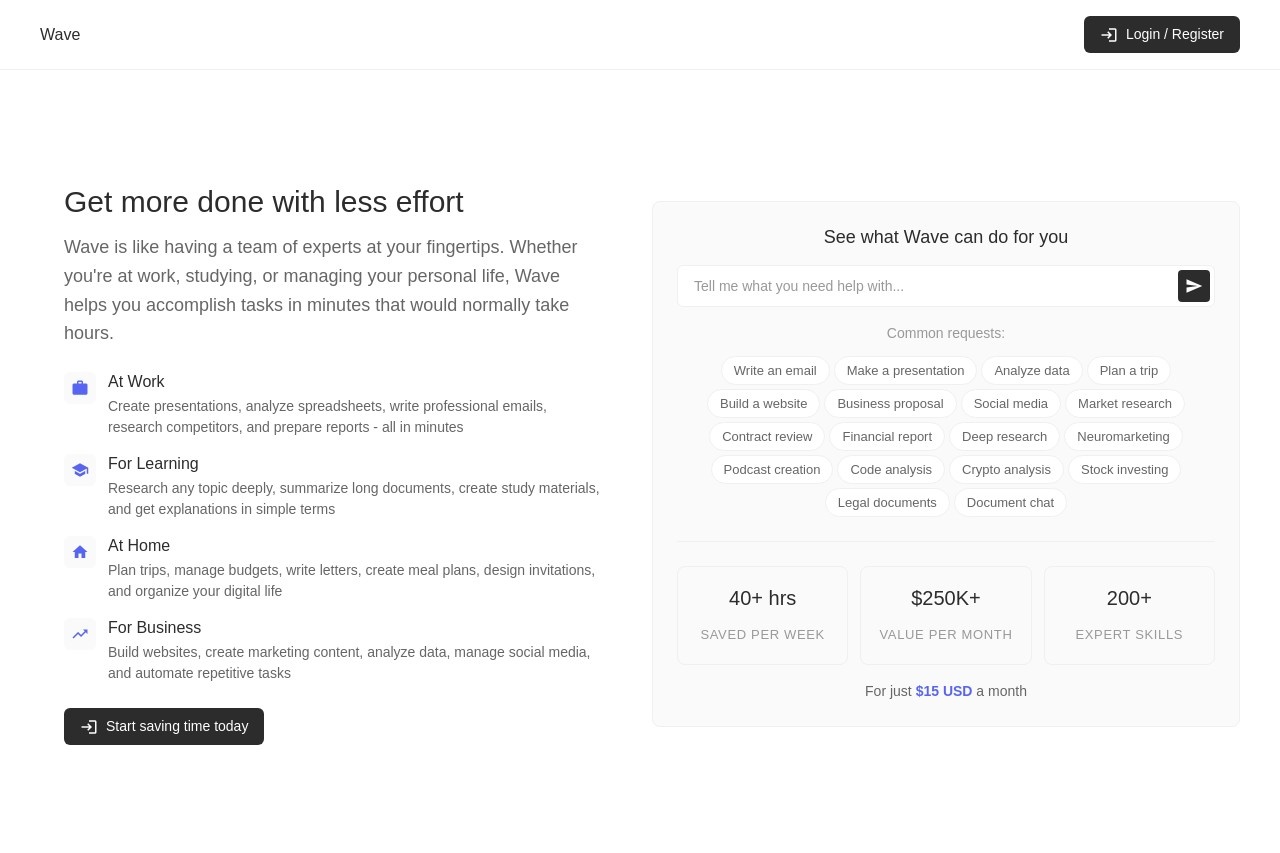Select the Write an email chip
Viewport: 1280px width, 853px height.
pos(775,371)
